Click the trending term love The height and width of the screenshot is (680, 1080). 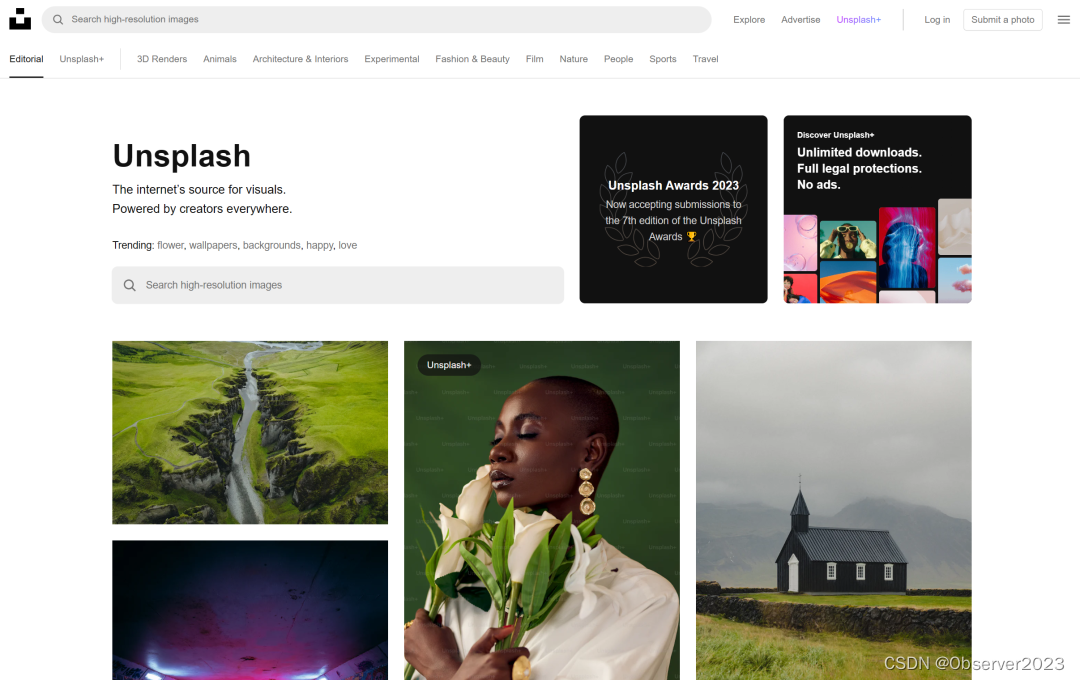coord(348,245)
